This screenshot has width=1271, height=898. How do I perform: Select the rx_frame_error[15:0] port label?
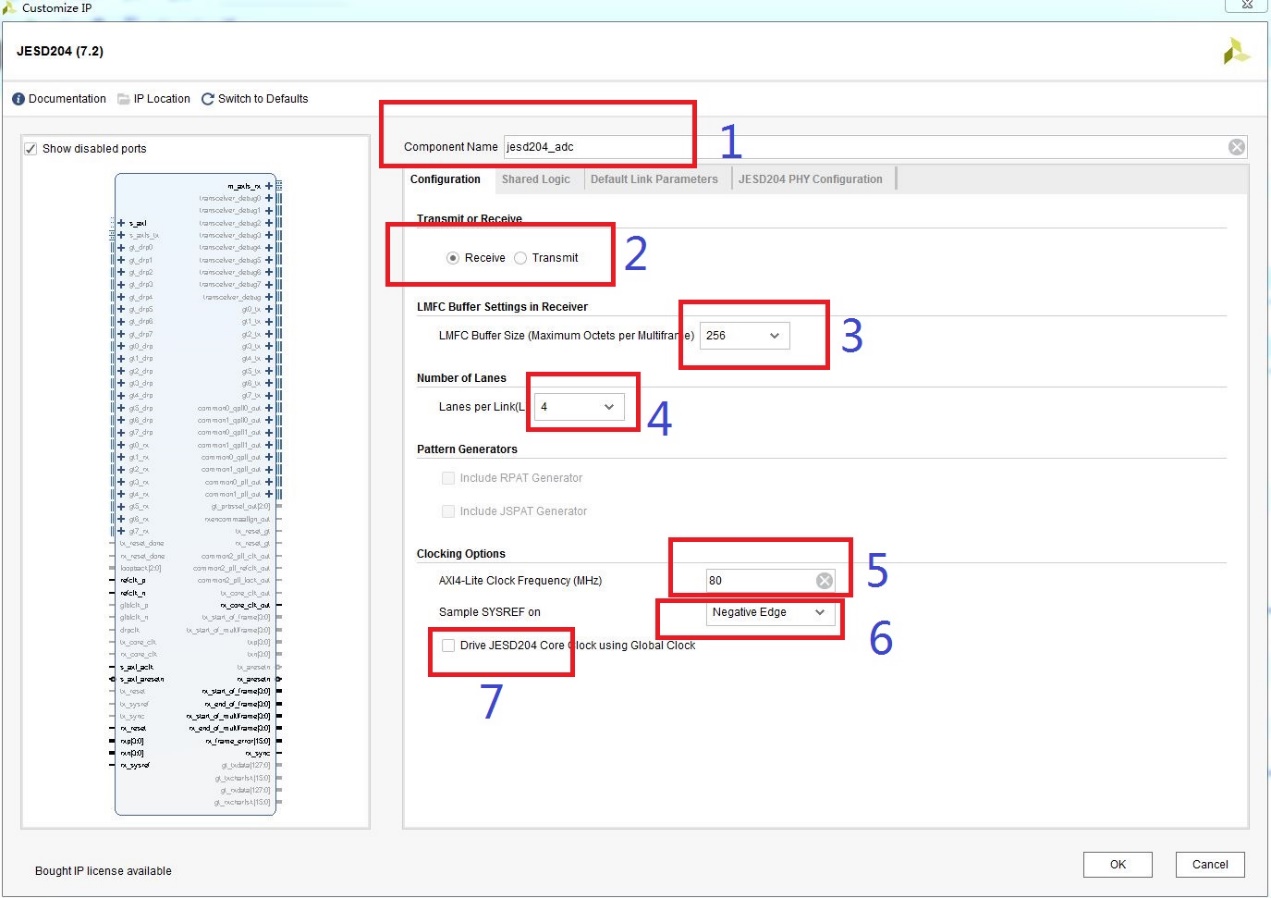238,741
